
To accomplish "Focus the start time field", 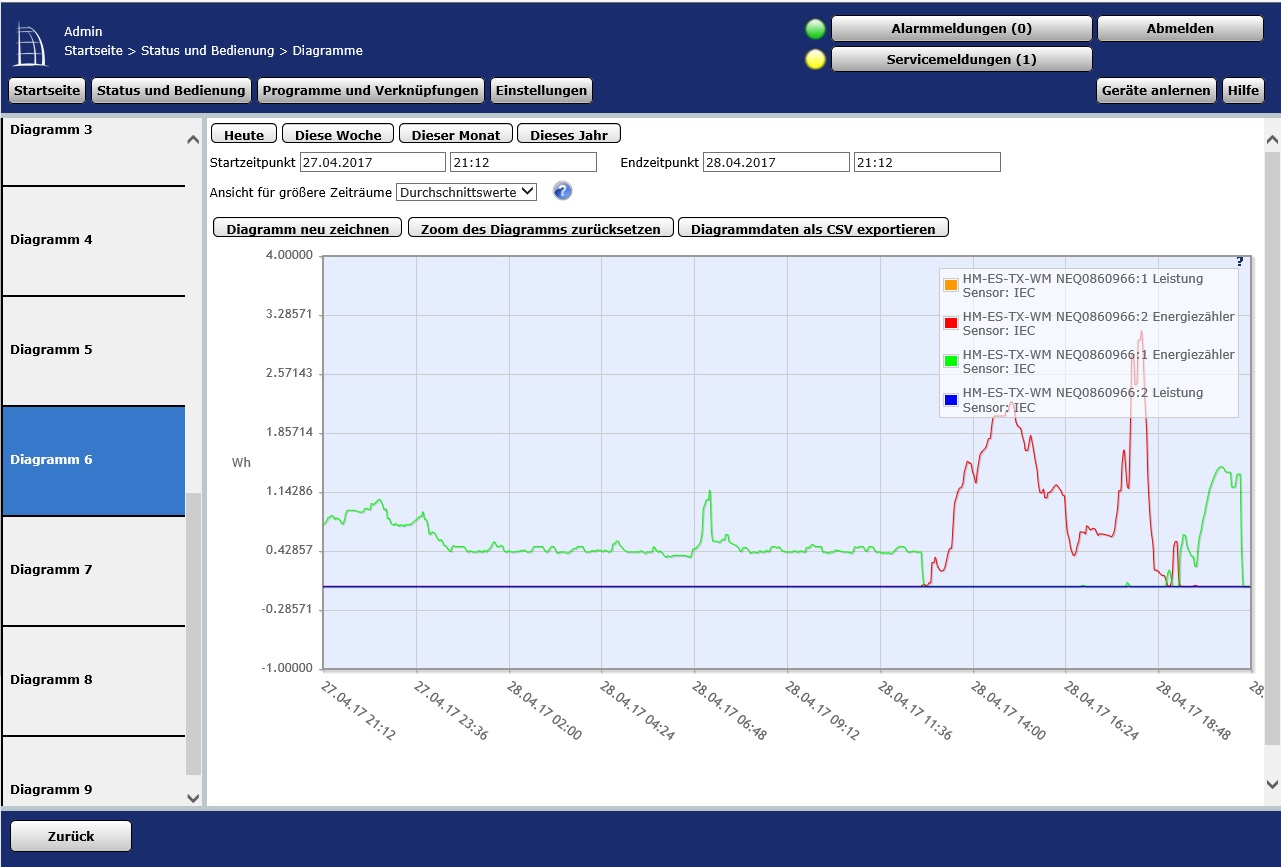I will click(523, 162).
